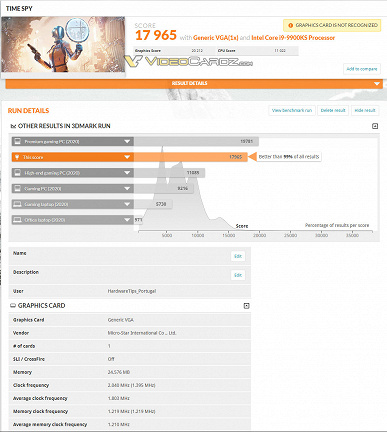Click the warning icon in graphics card notice
The height and width of the screenshot is (432, 387).
tap(290, 25)
